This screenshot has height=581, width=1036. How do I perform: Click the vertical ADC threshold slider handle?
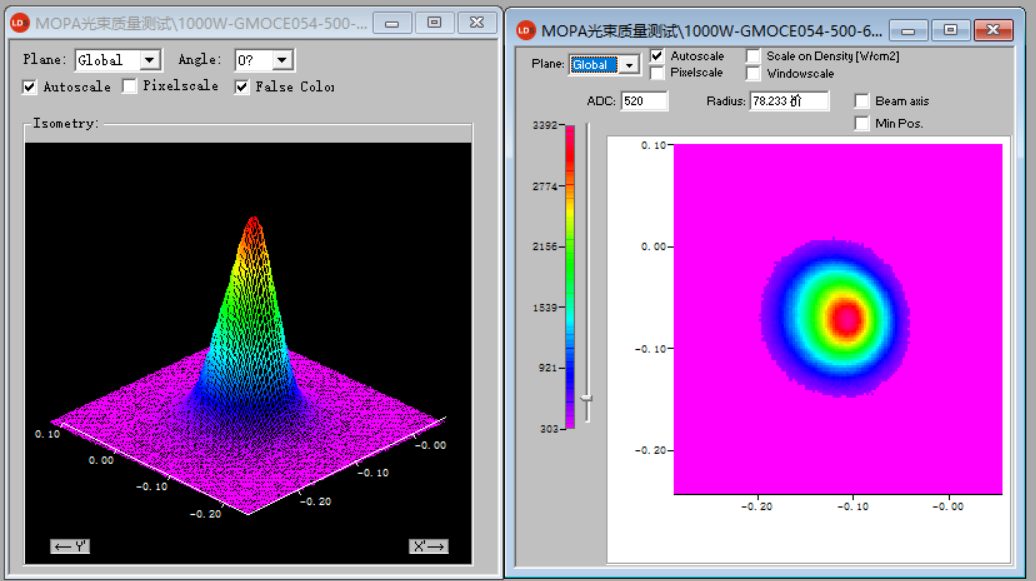click(587, 398)
